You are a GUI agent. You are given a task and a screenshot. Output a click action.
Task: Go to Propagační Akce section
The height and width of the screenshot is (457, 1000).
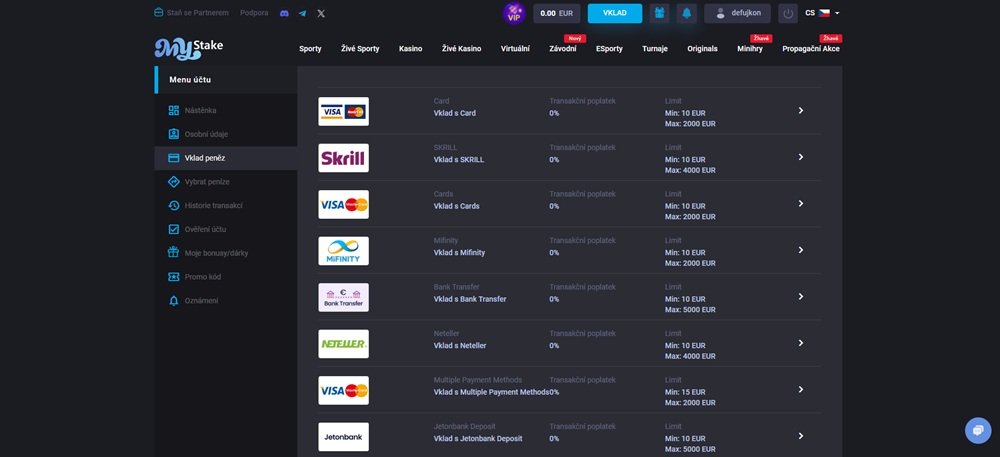point(811,49)
